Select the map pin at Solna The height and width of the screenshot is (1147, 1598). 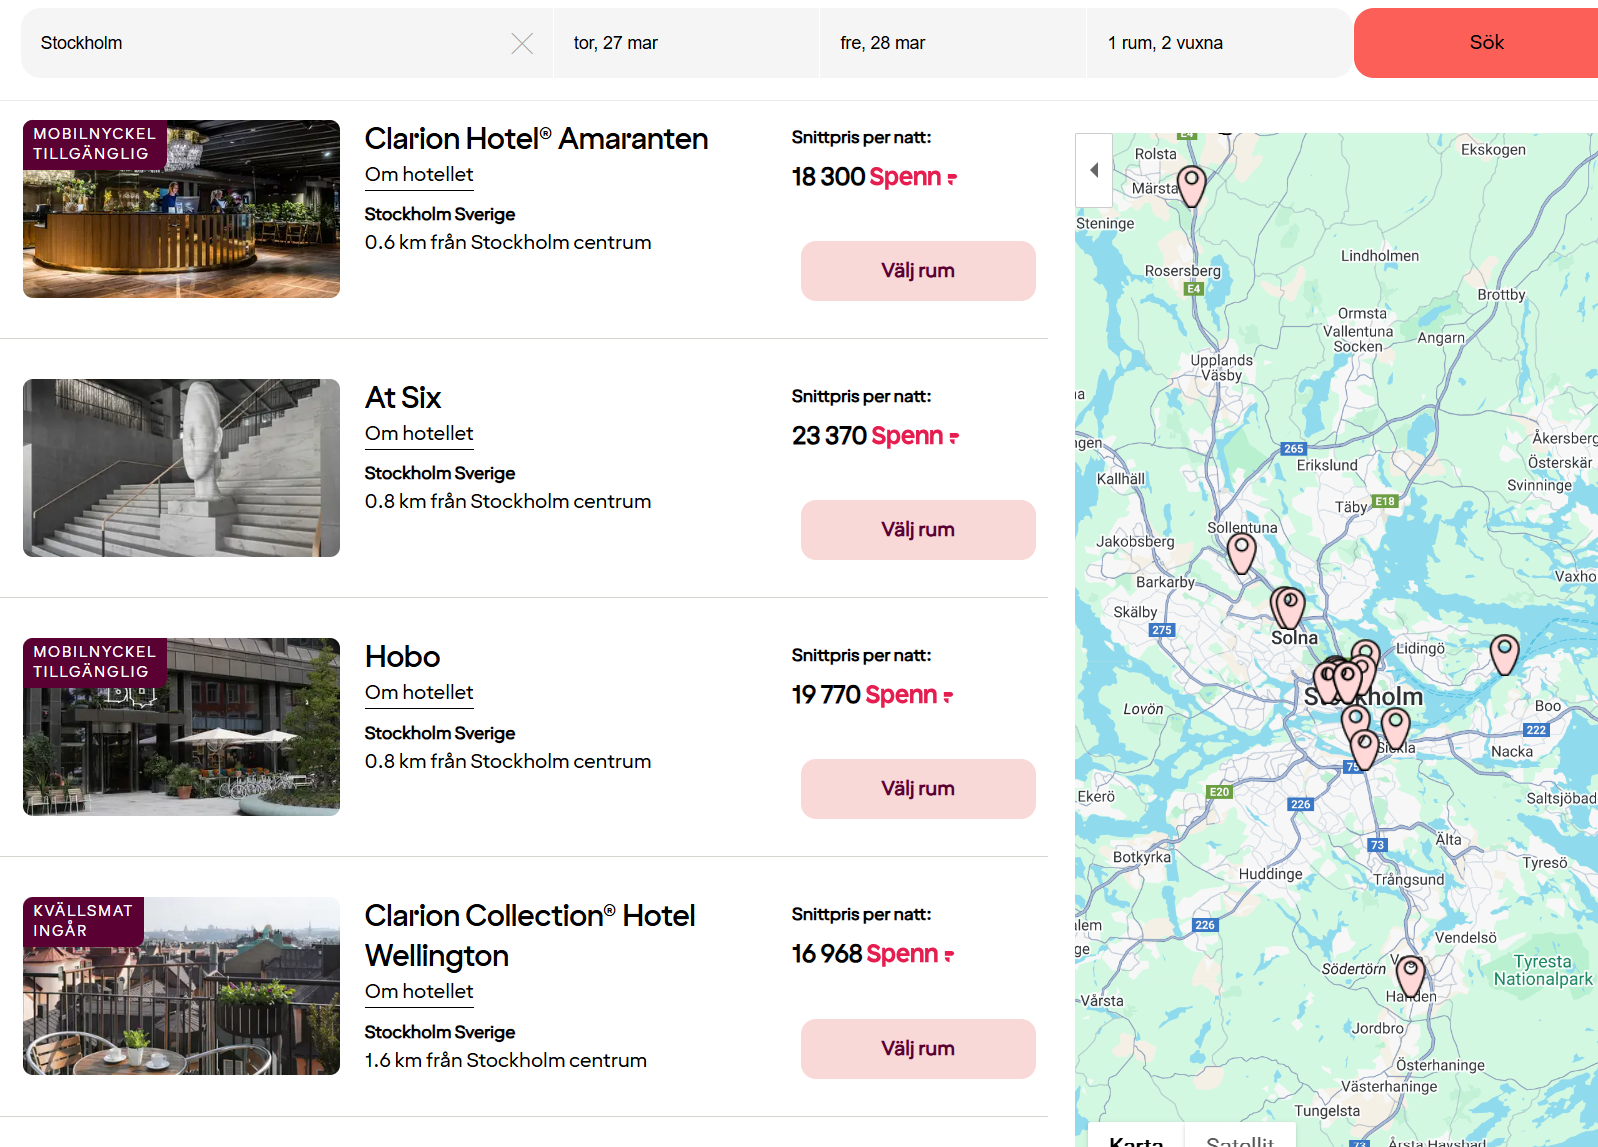click(x=1291, y=605)
